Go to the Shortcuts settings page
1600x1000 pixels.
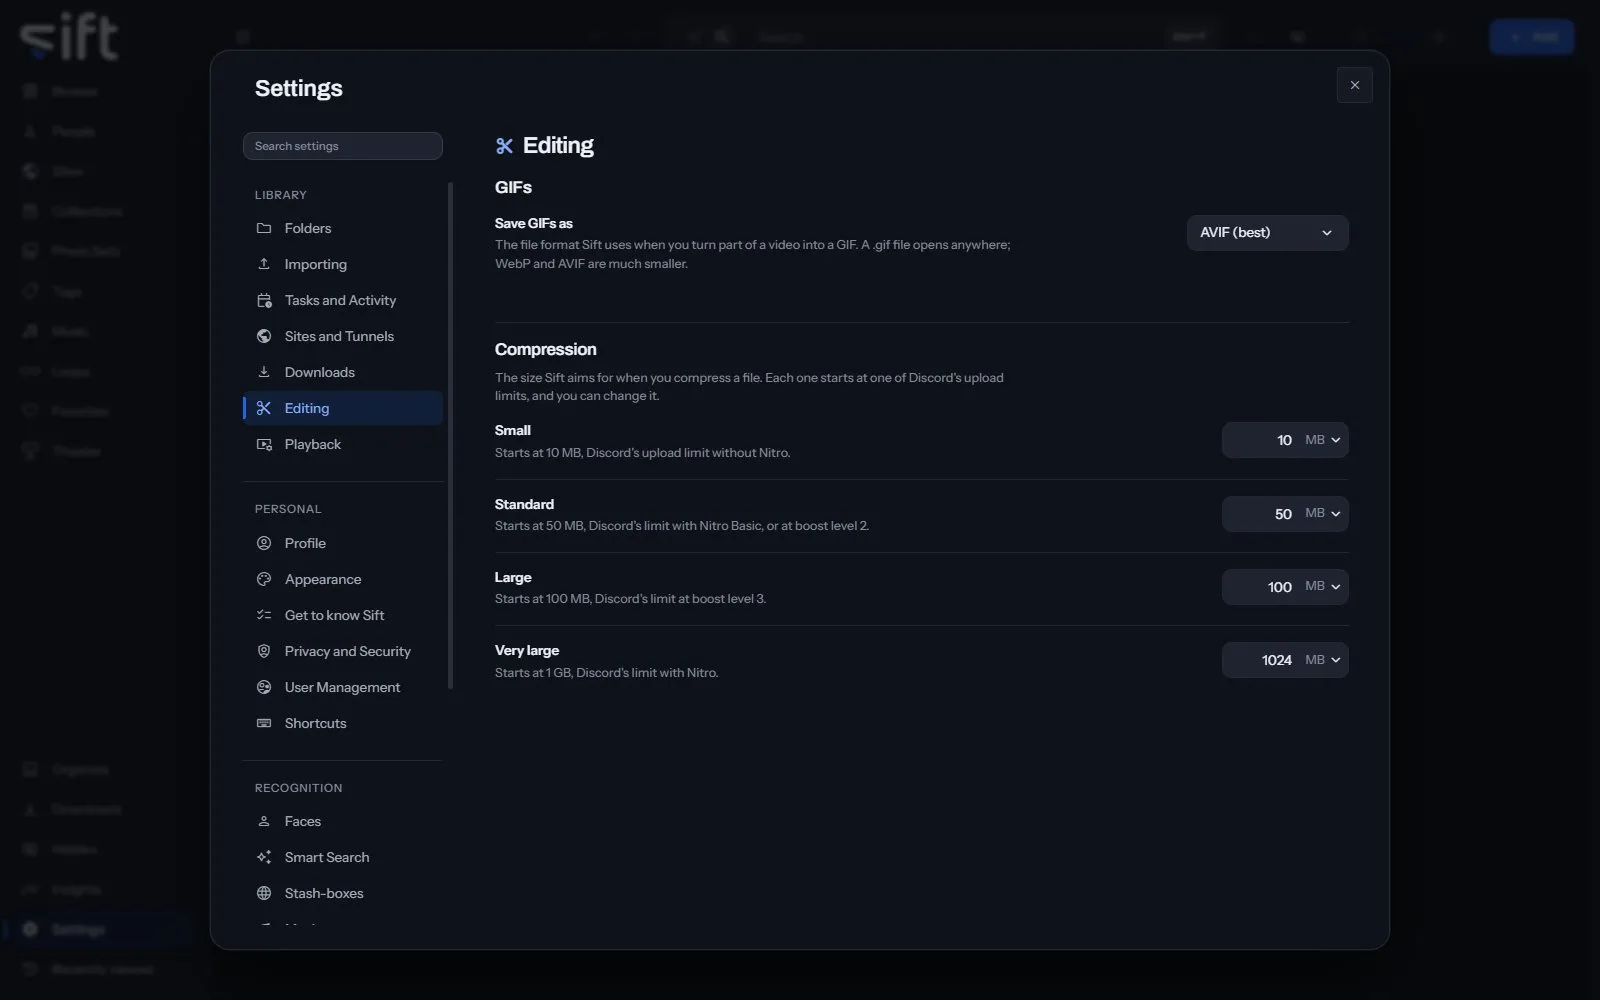pyautogui.click(x=343, y=723)
